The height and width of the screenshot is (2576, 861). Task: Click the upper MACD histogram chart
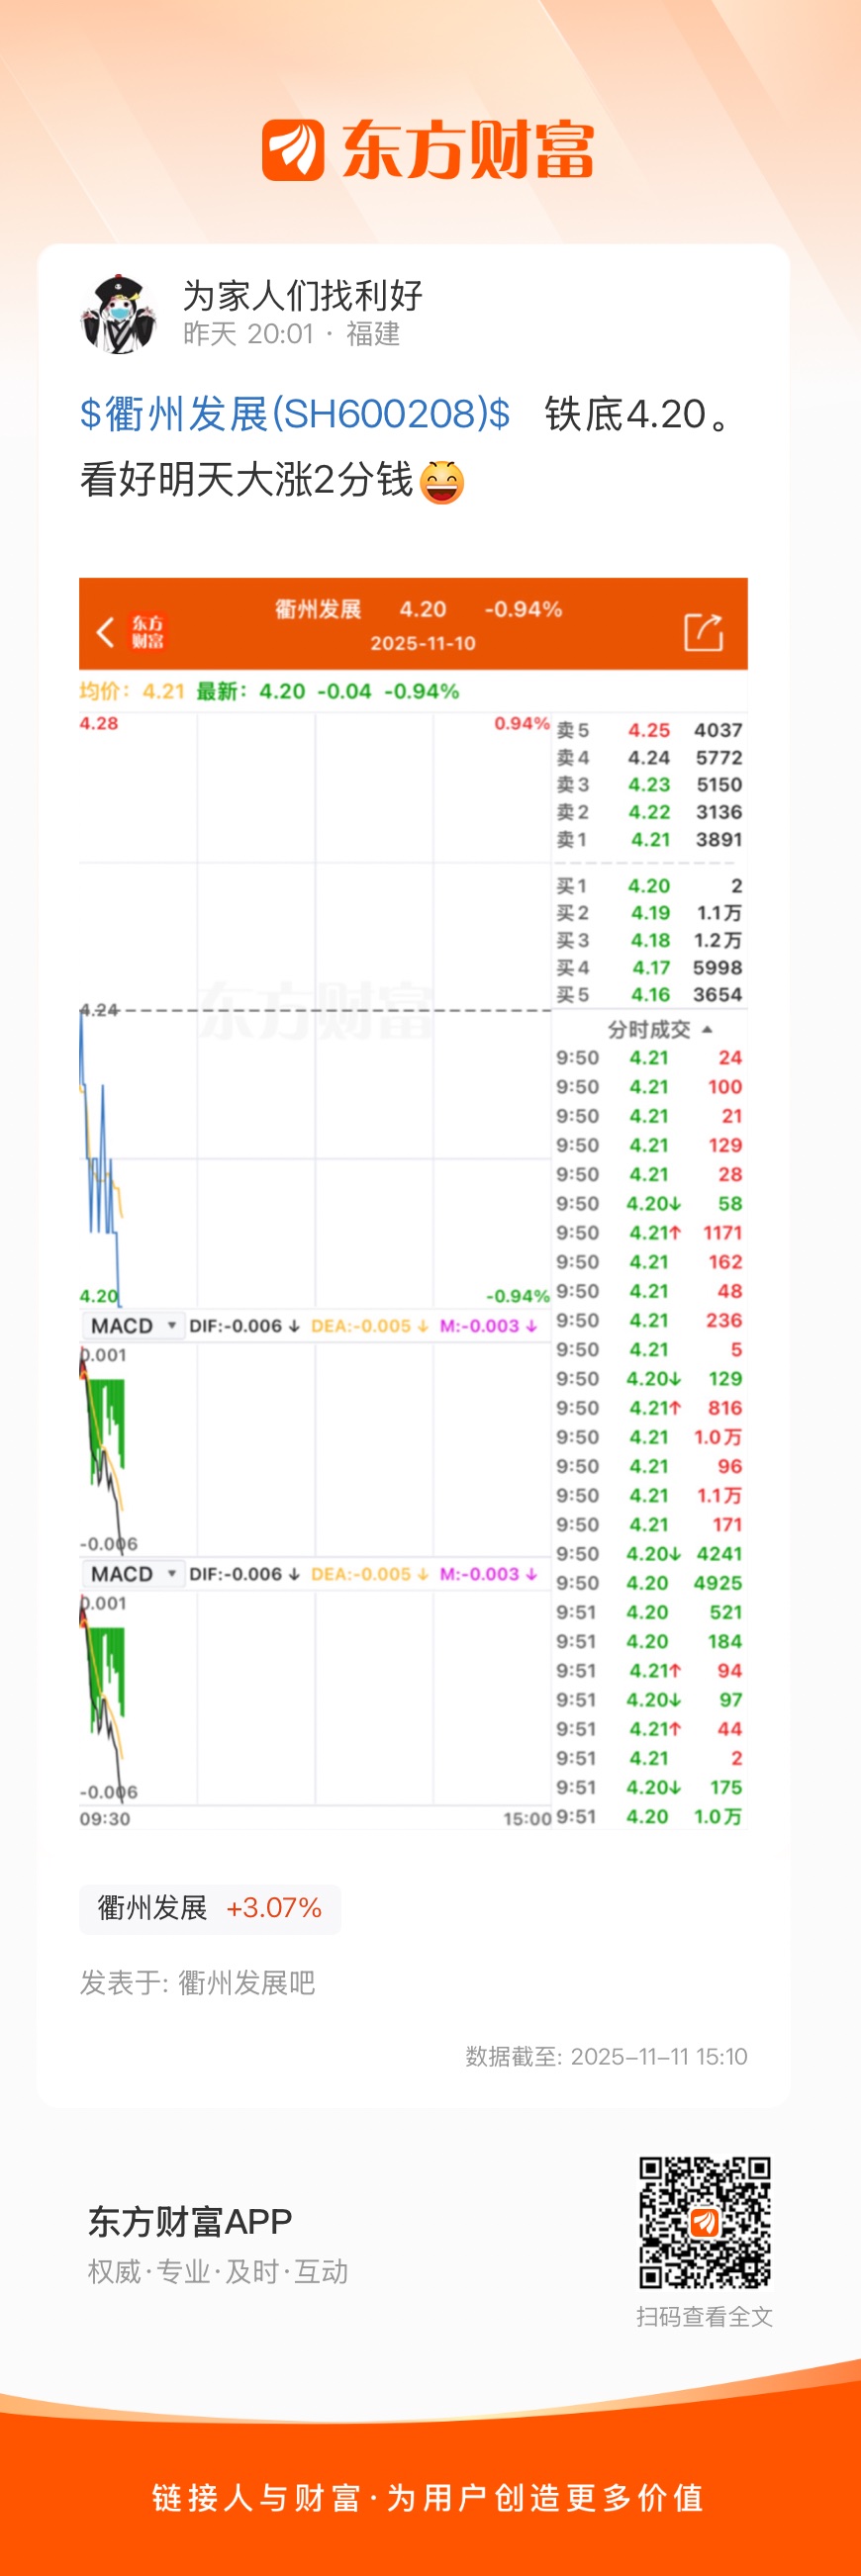[315, 1448]
